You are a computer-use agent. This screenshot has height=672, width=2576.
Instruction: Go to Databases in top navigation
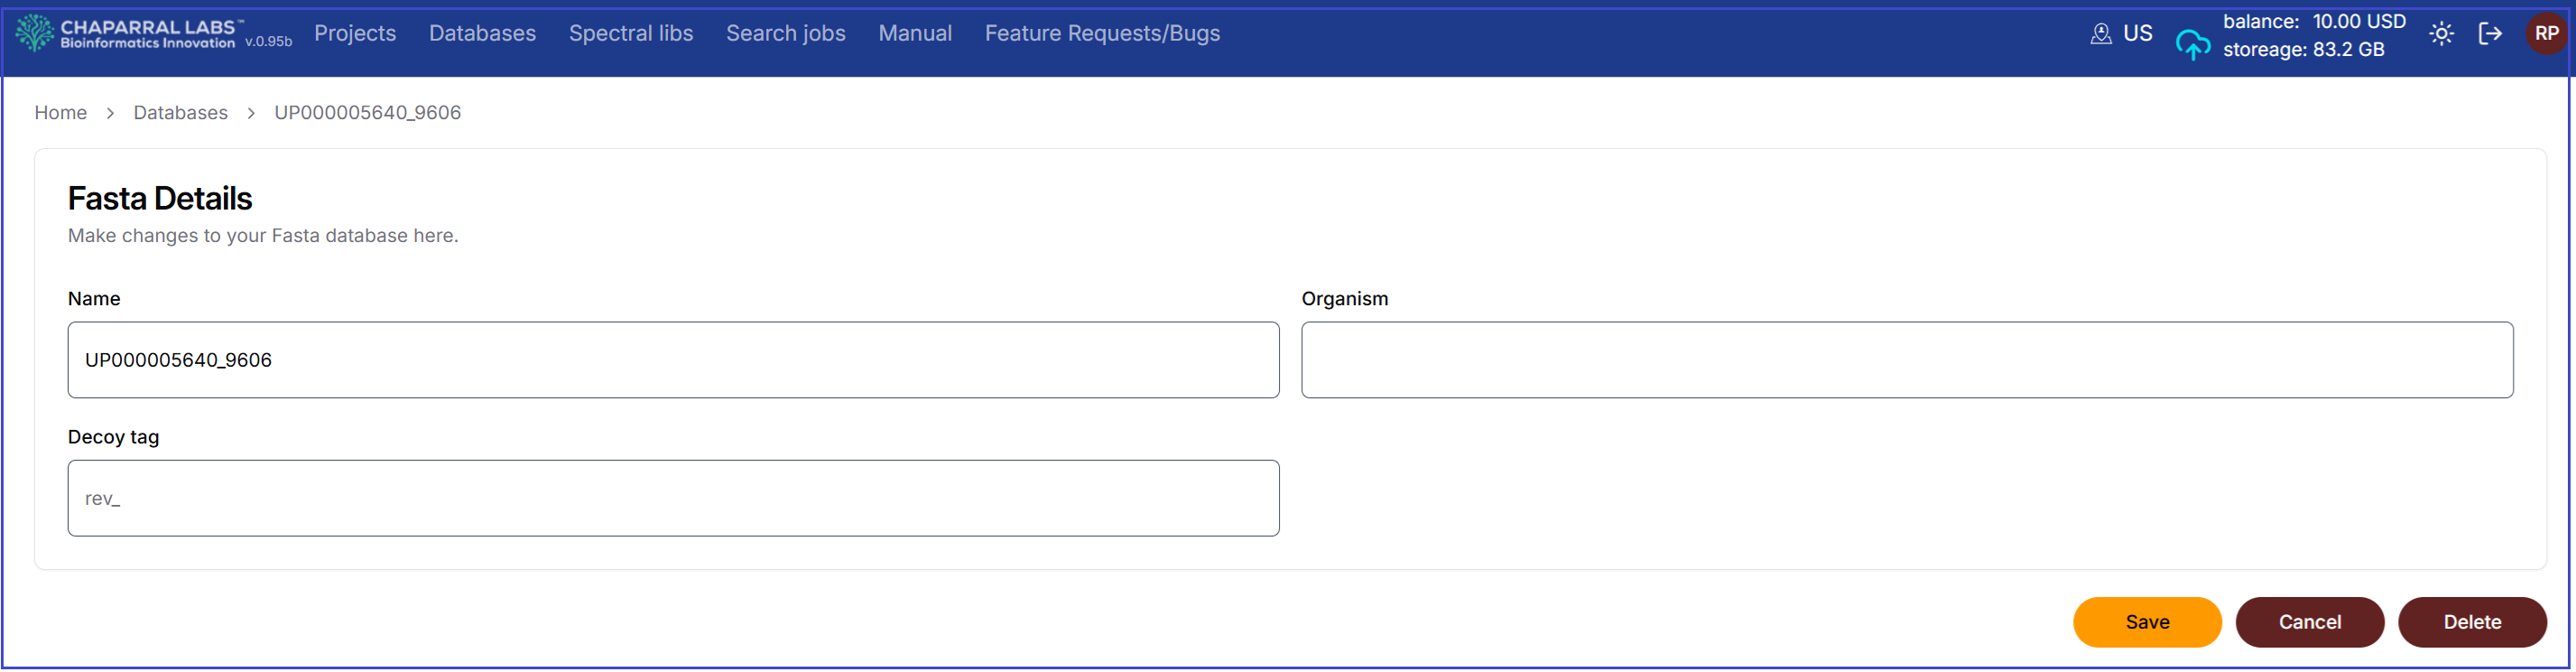point(482,34)
